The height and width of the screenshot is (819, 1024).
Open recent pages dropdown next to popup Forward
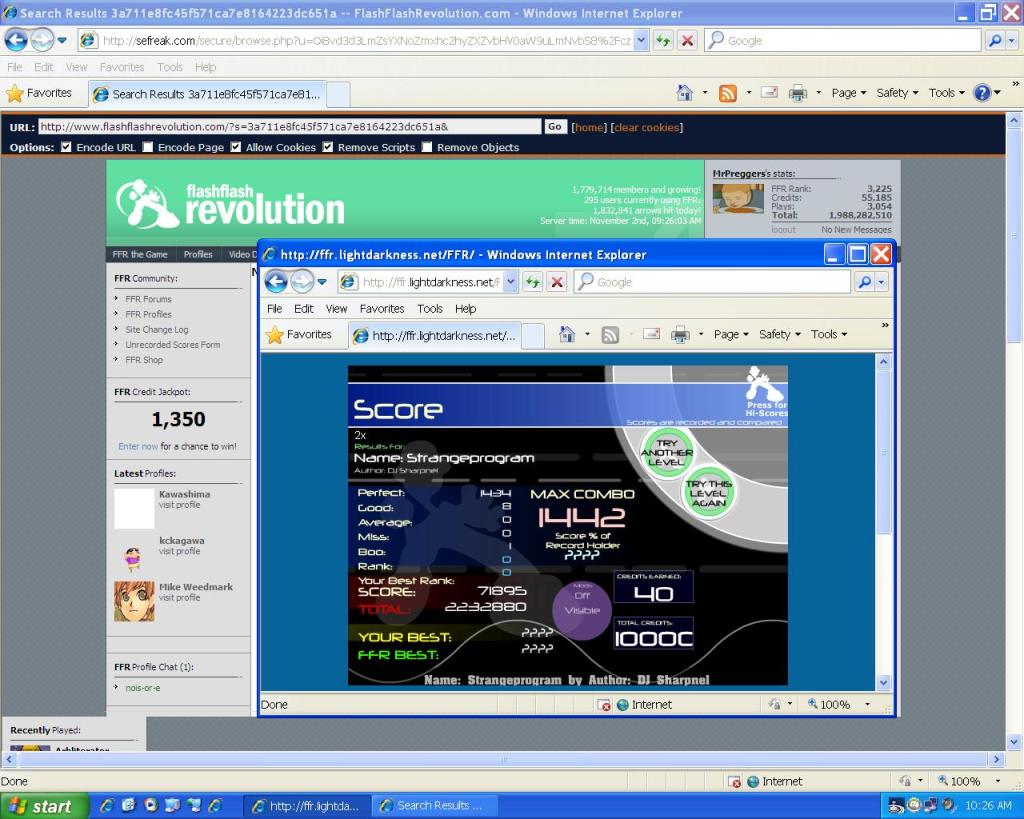pos(322,282)
